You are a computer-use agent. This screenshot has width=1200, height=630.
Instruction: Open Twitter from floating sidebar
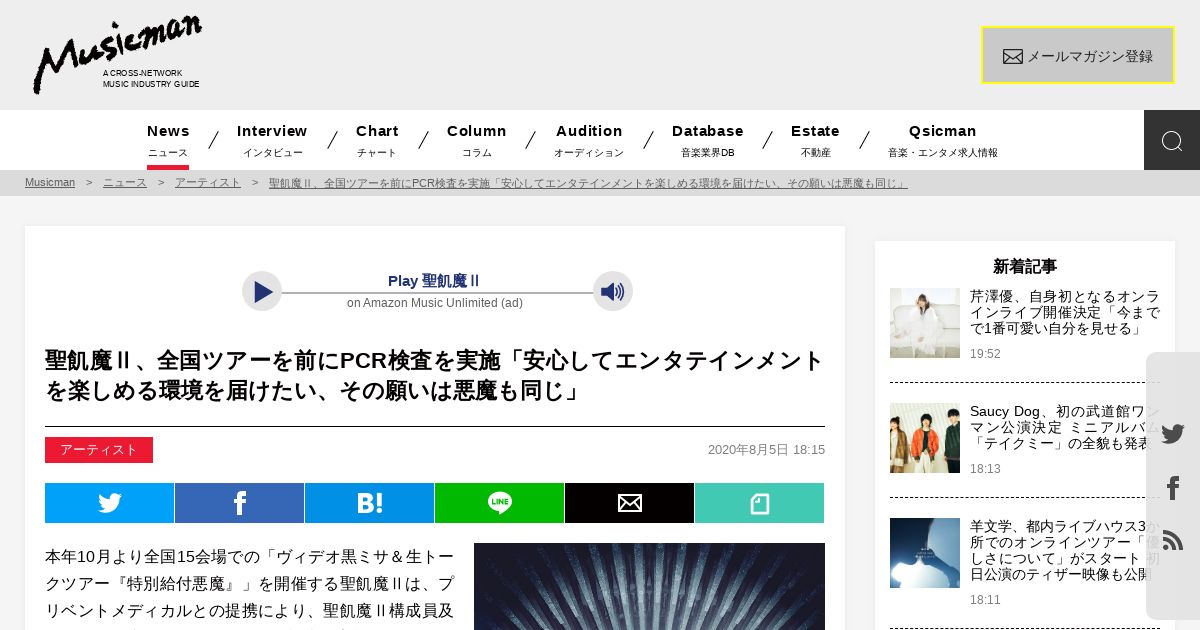tap(1173, 434)
